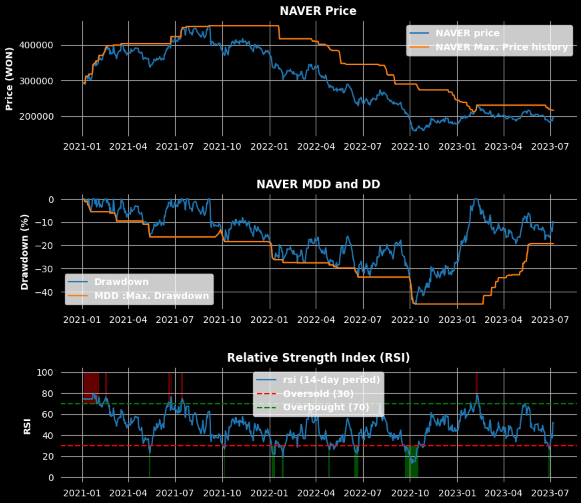Click 2023-07 tick label under RSI chart

(x=550, y=493)
